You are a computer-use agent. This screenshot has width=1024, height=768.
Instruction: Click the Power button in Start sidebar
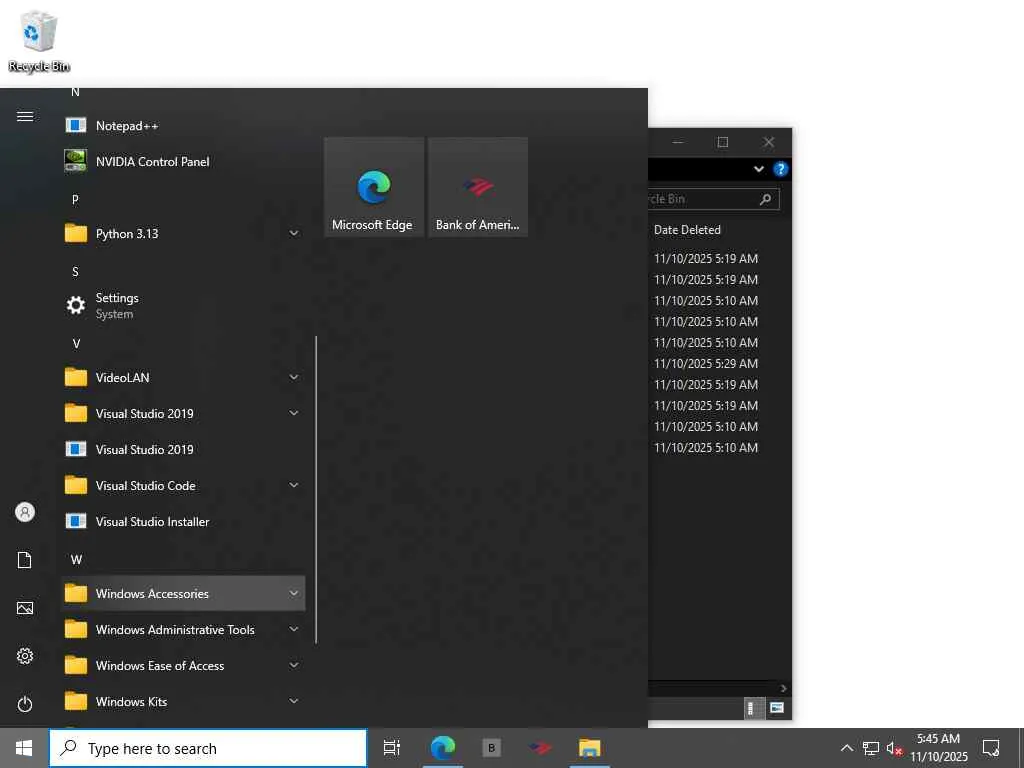pyautogui.click(x=25, y=704)
